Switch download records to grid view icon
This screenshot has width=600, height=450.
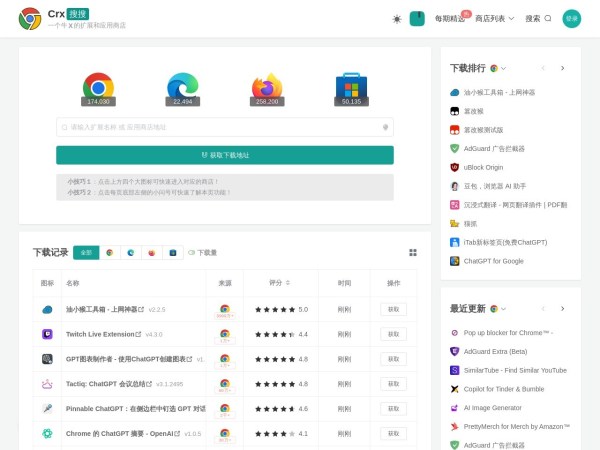point(413,252)
